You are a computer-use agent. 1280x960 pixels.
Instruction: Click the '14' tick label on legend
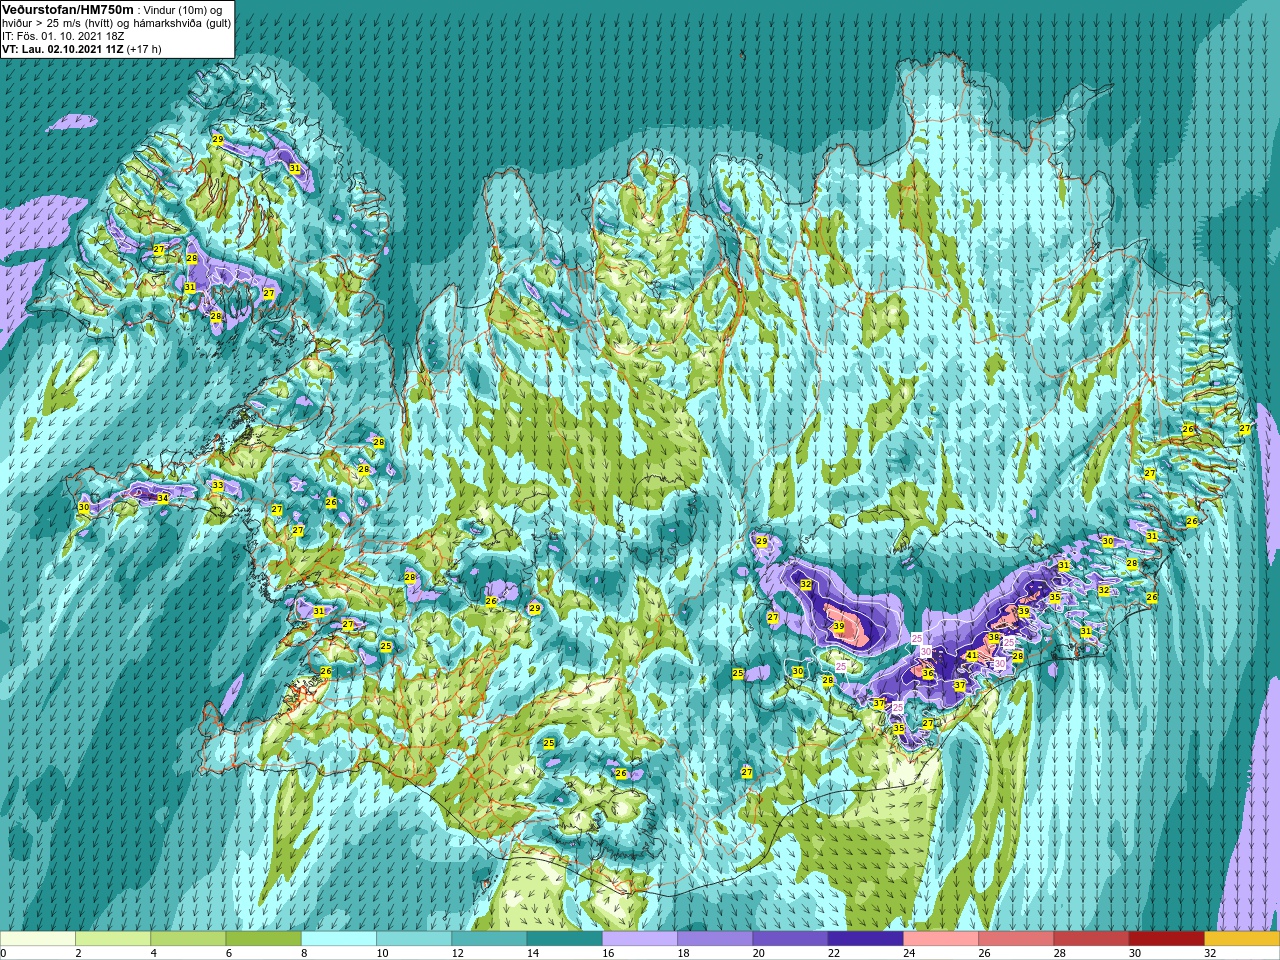[533, 953]
